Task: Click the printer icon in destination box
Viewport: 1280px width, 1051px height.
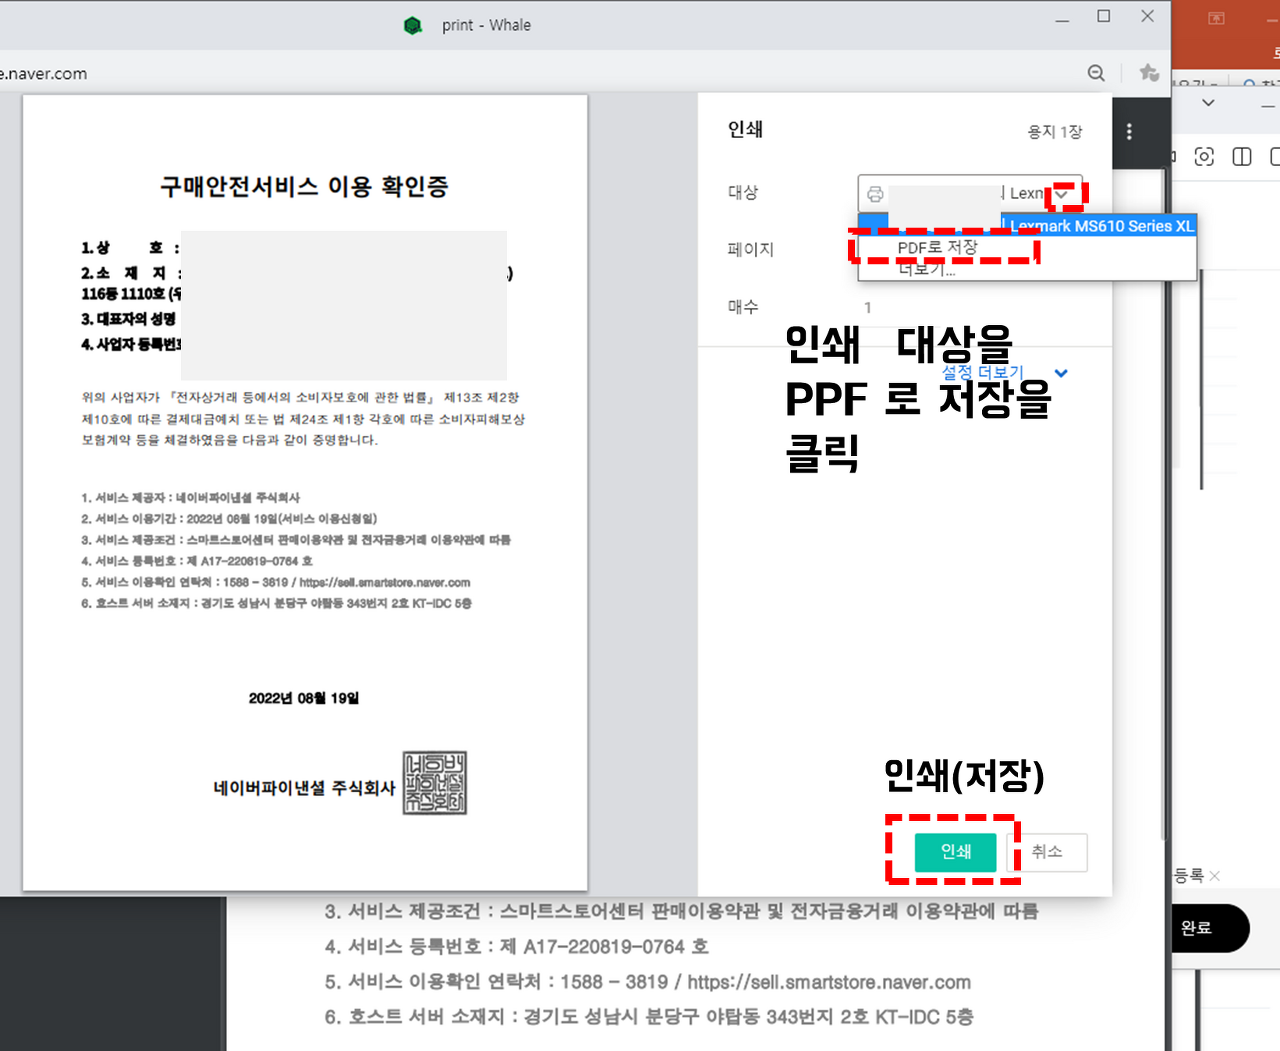Action: pyautogui.click(x=875, y=194)
